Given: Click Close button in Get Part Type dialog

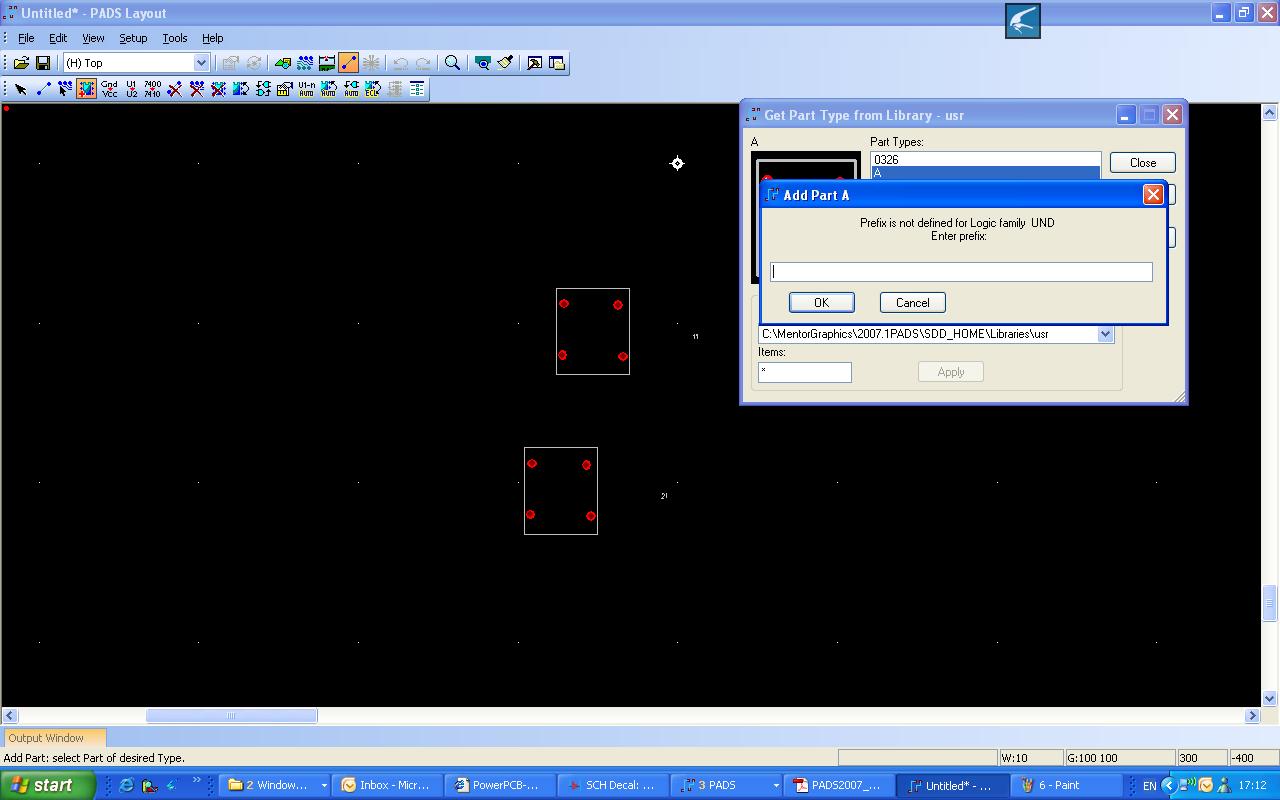Looking at the screenshot, I should [x=1143, y=163].
